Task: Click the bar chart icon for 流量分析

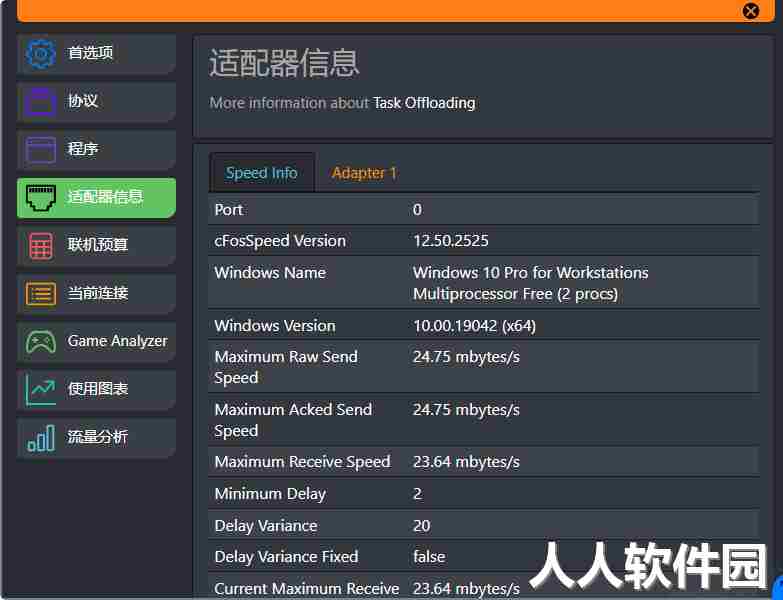Action: coord(40,437)
